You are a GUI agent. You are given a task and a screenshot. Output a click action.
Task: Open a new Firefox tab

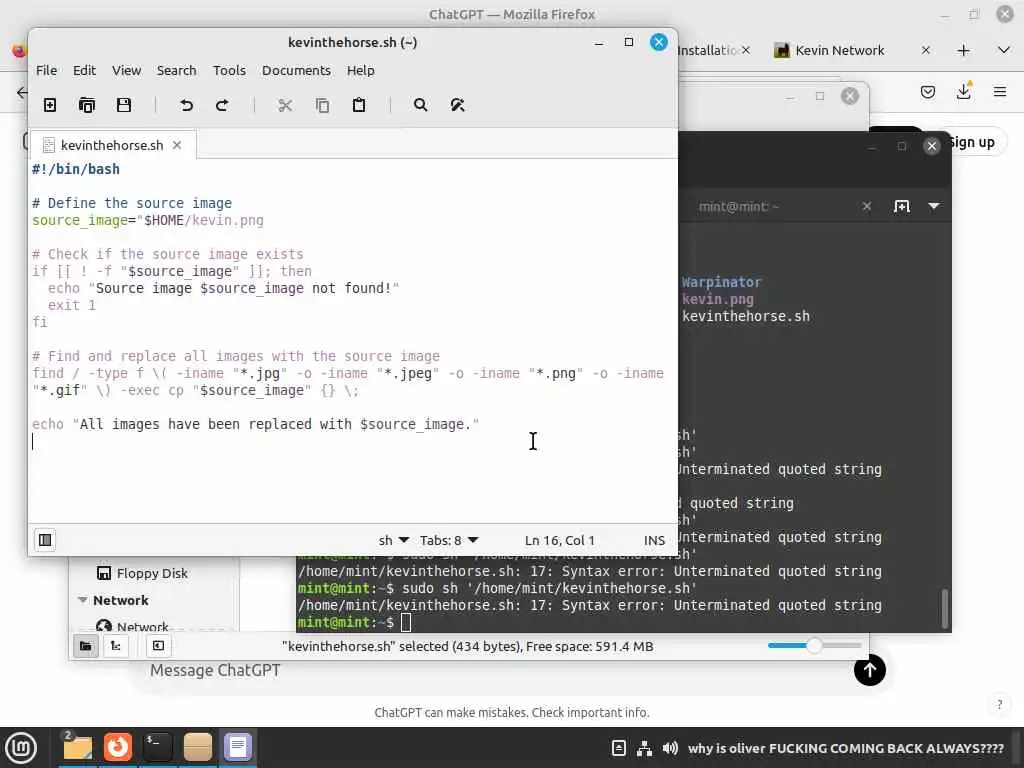click(x=963, y=50)
